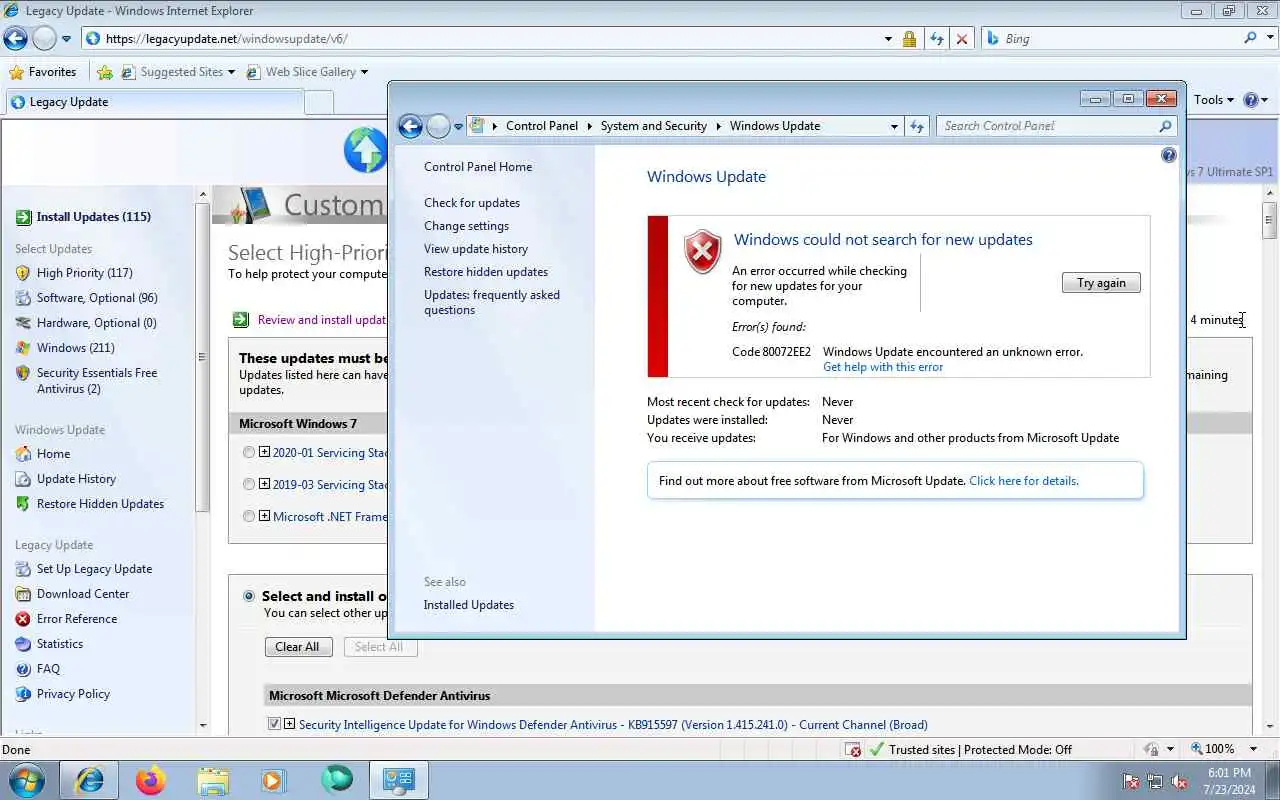The height and width of the screenshot is (800, 1280).
Task: Open IE address bar dropdown arrow
Action: [888, 39]
